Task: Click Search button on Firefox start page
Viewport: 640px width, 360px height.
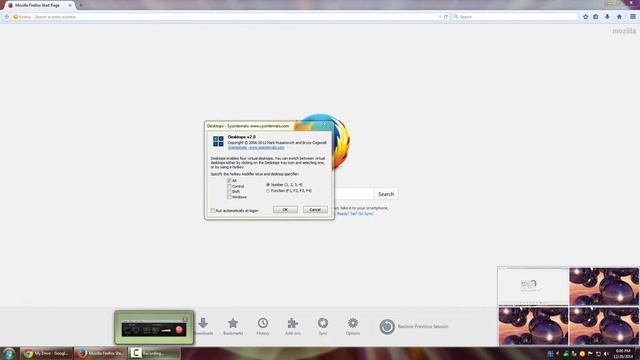Action: pyautogui.click(x=386, y=194)
